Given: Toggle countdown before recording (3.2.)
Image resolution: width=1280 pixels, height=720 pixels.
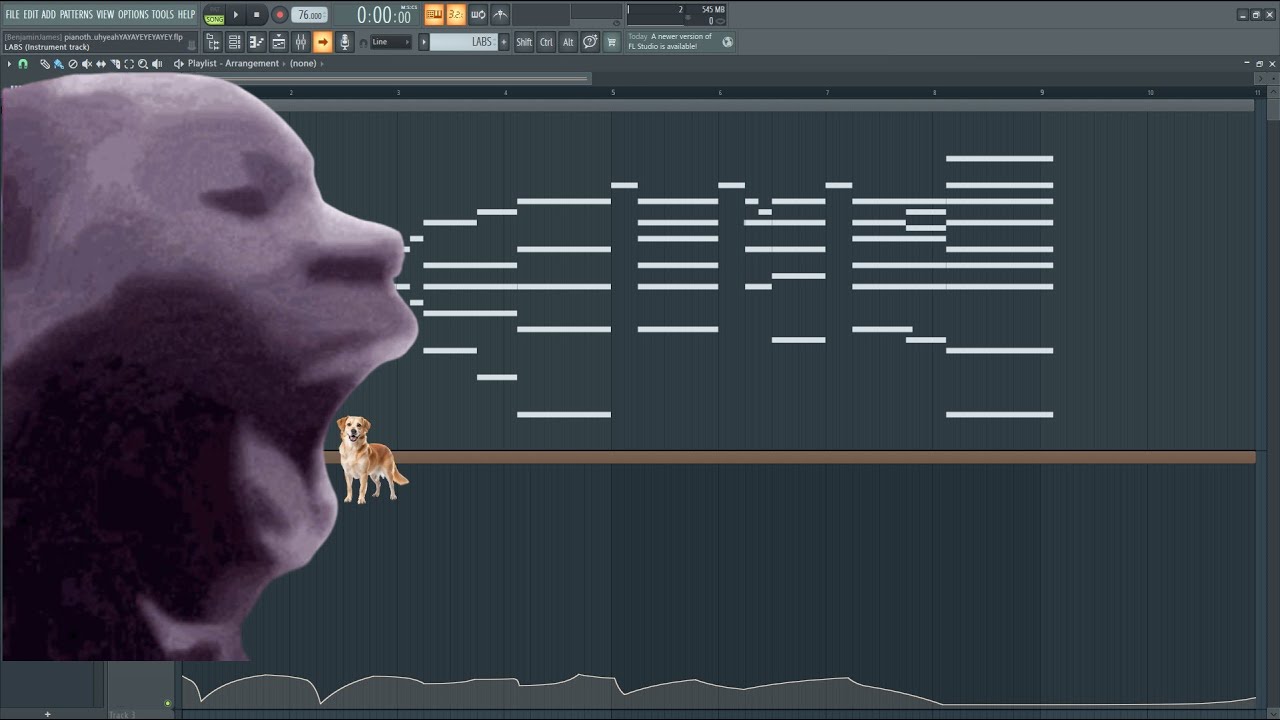Looking at the screenshot, I should 456,14.
